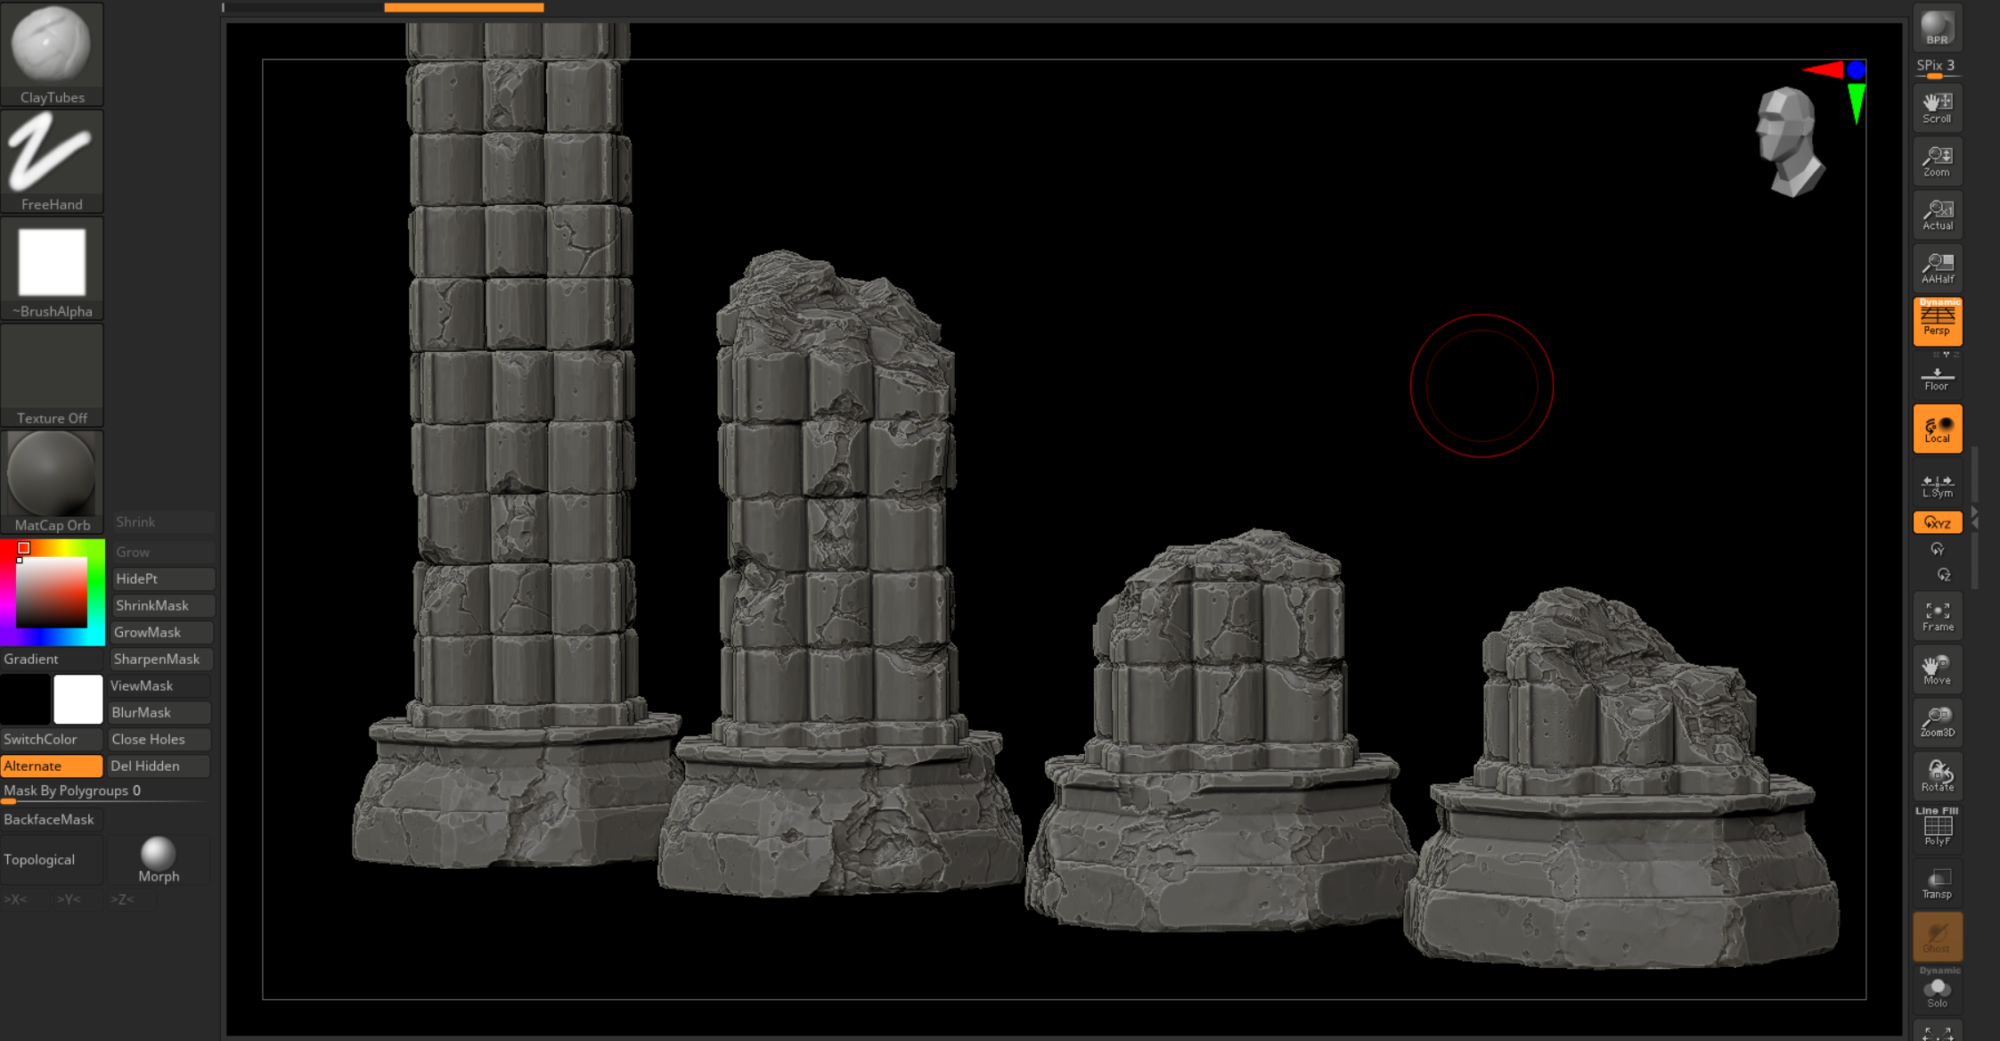This screenshot has height=1041, width=2000.
Task: Toggle the XYZ rotation mode icon
Action: click(x=1937, y=522)
